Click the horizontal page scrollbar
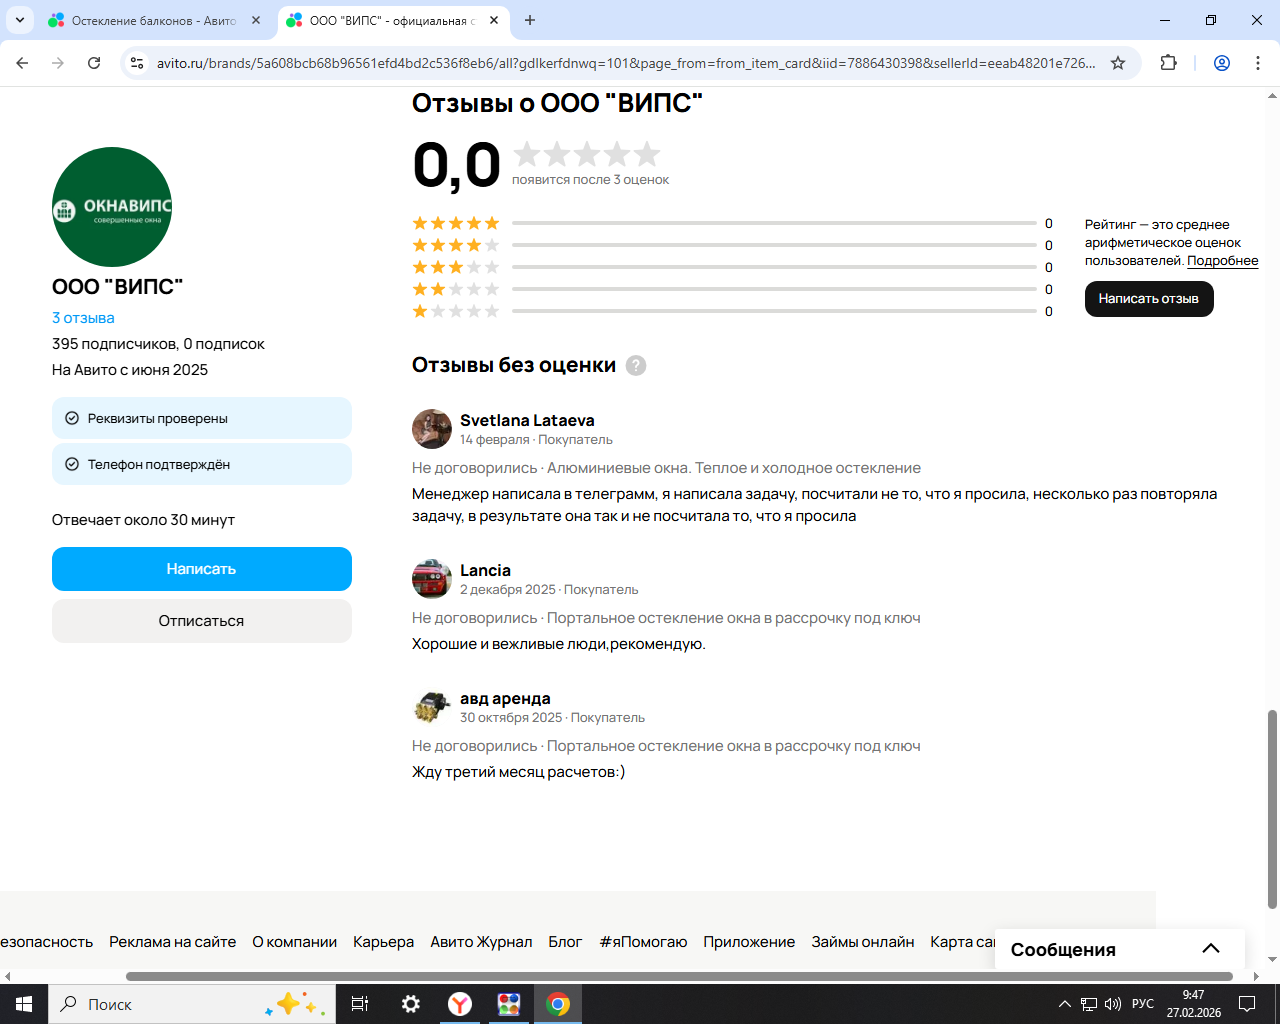The height and width of the screenshot is (1024, 1280). click(678, 976)
